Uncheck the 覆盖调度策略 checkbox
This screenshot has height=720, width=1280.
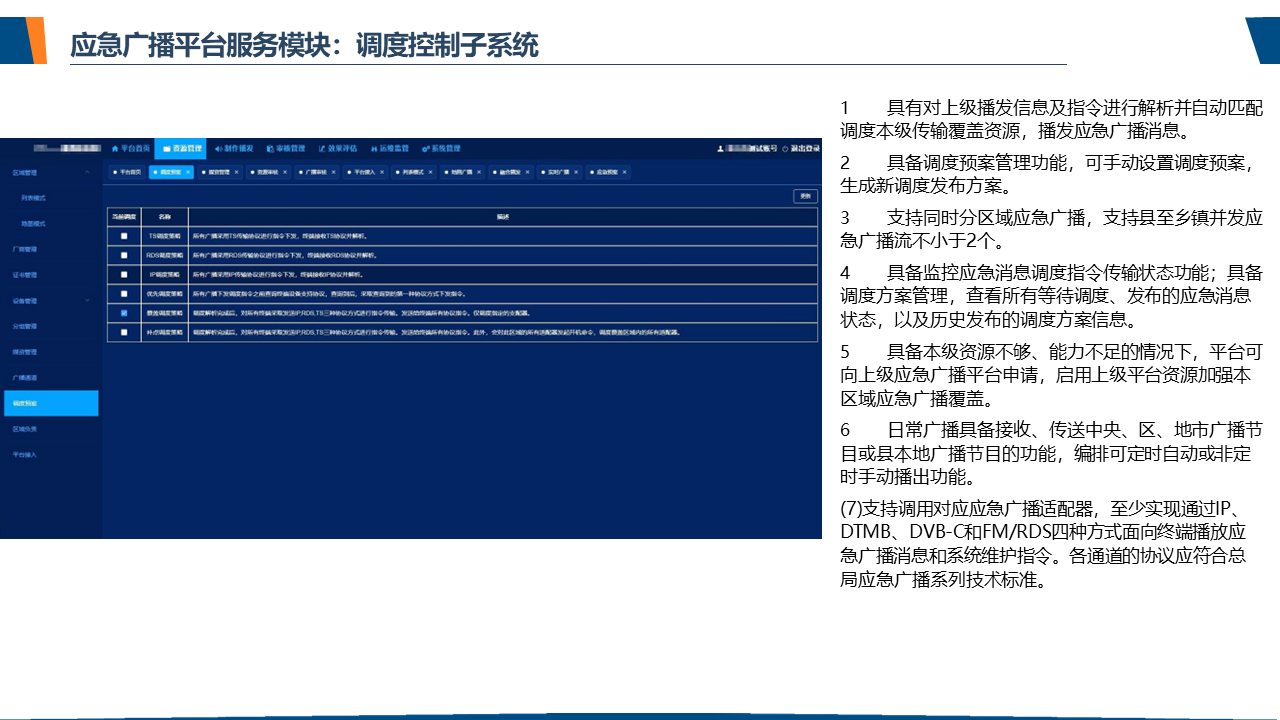[x=124, y=312]
